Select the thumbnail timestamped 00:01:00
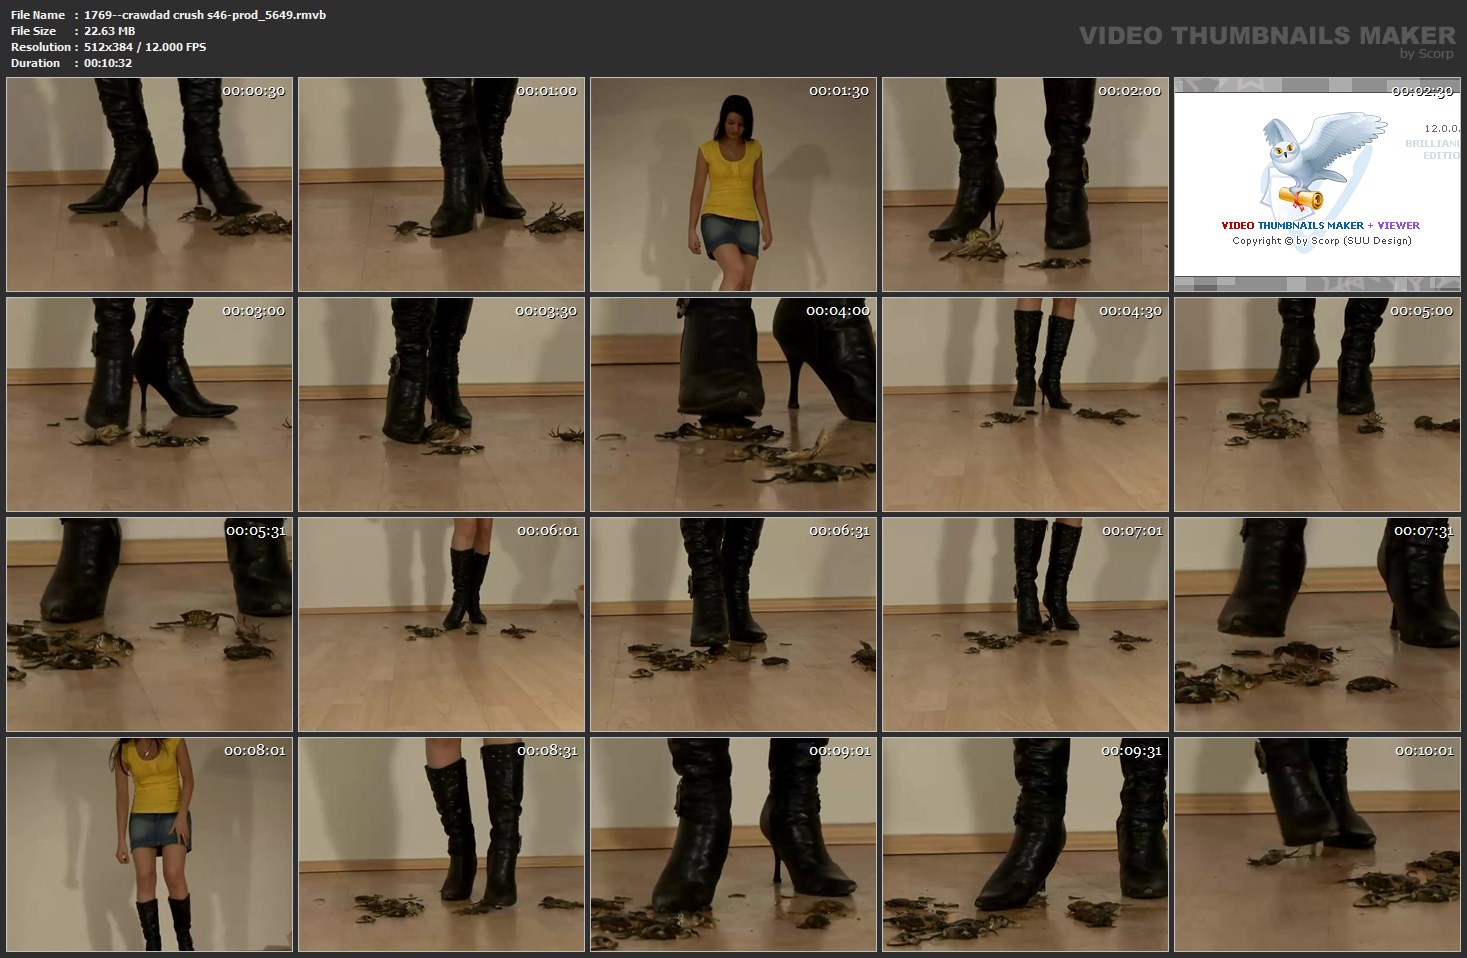 click(x=442, y=185)
